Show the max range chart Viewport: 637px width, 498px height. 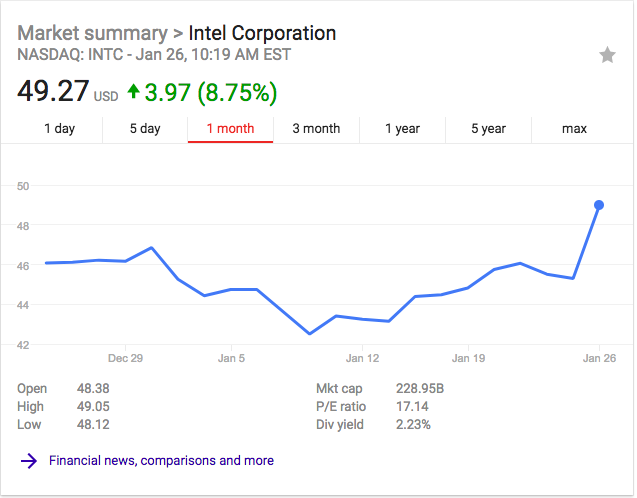(574, 128)
